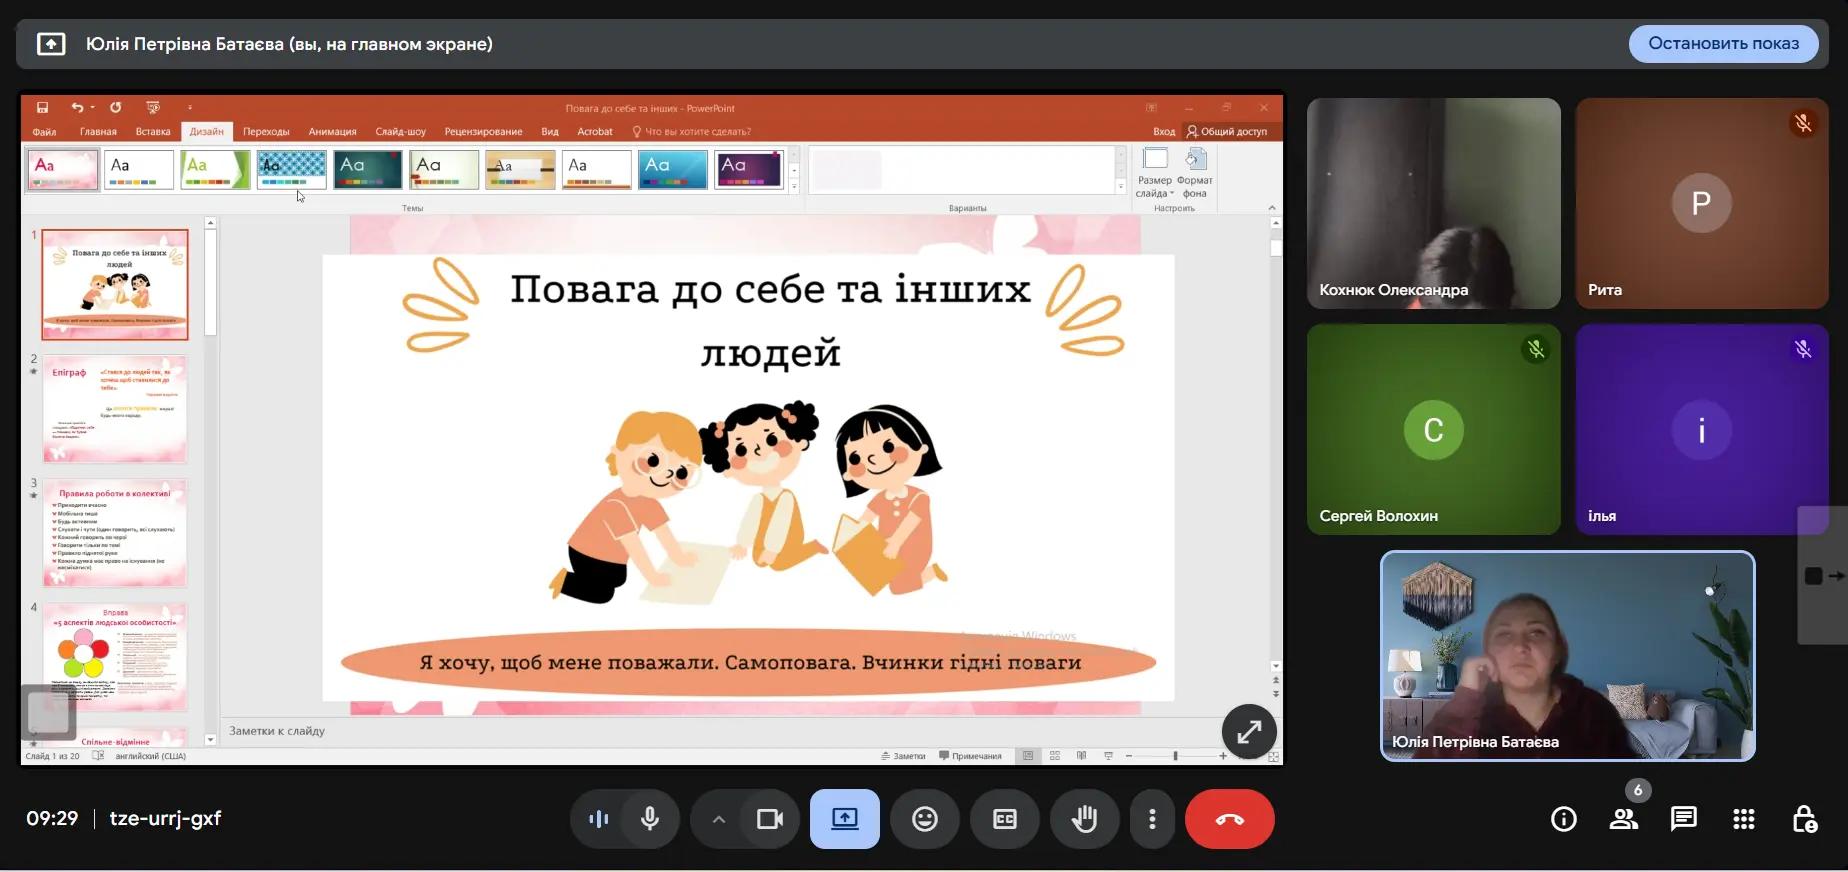Image resolution: width=1848 pixels, height=872 pixels.
Task: Toggle closed captions
Action: click(1005, 819)
